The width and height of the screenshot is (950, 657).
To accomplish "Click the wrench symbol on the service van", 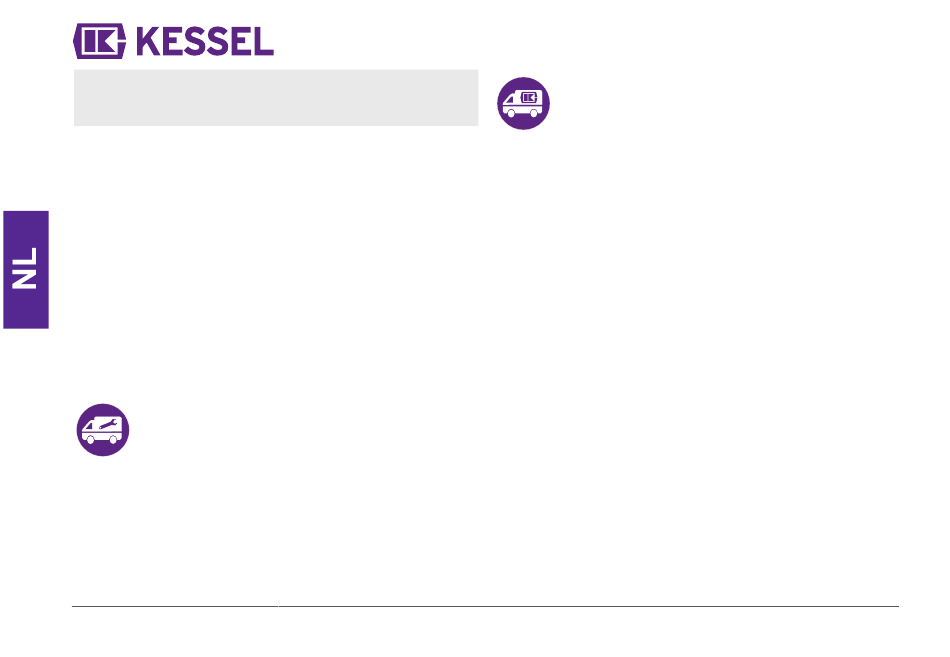I will (107, 424).
